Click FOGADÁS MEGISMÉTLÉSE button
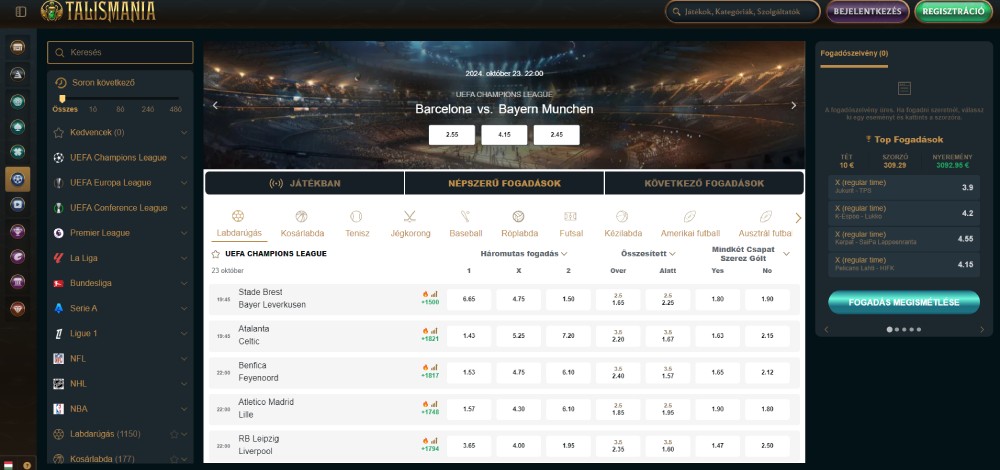1000x470 pixels. coord(904,302)
